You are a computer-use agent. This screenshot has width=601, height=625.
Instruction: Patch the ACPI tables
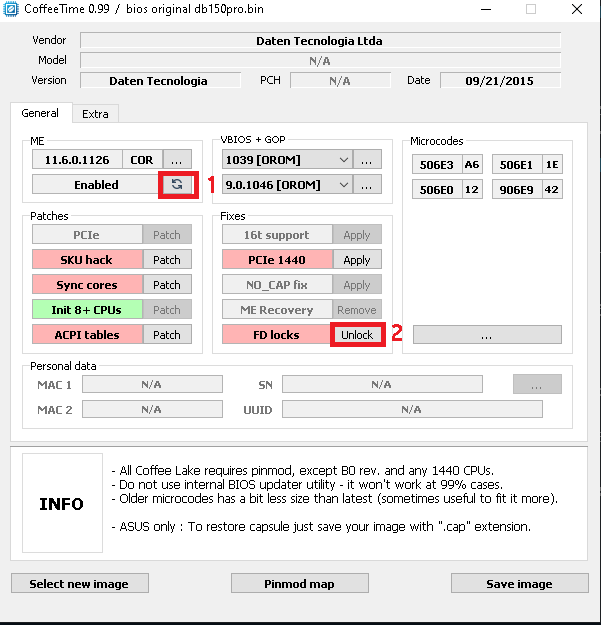(166, 335)
